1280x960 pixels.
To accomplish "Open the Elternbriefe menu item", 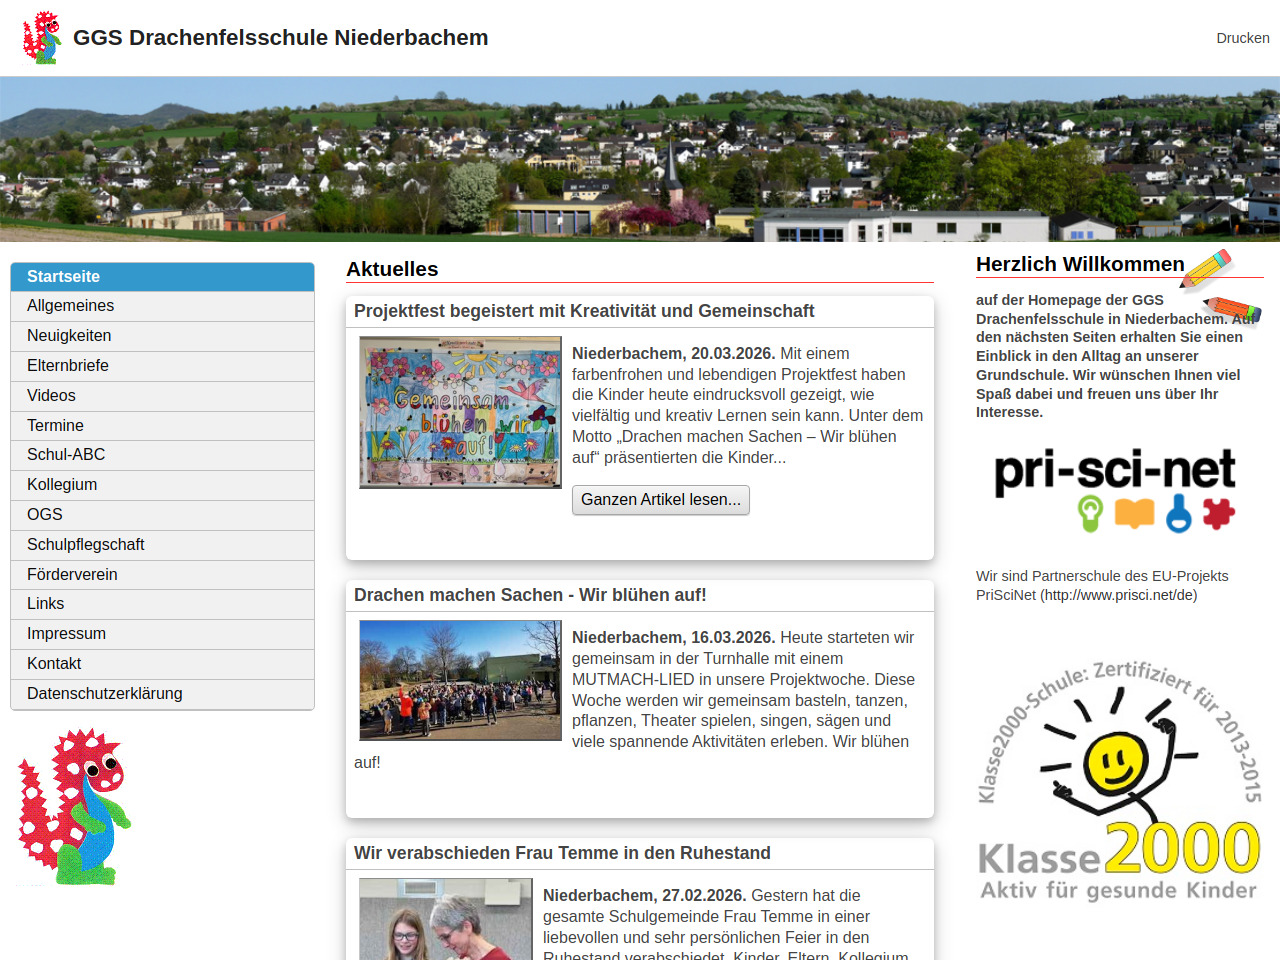I will point(68,366).
